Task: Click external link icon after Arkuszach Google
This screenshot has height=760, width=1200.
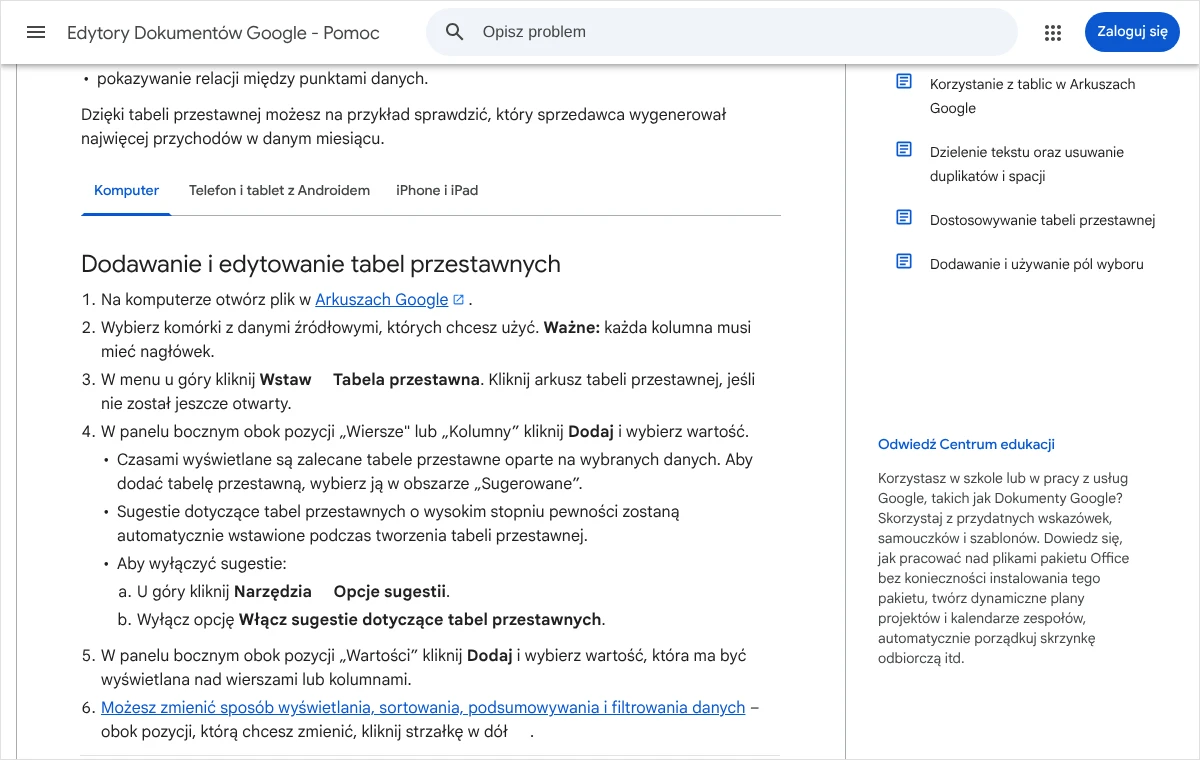Action: point(459,299)
